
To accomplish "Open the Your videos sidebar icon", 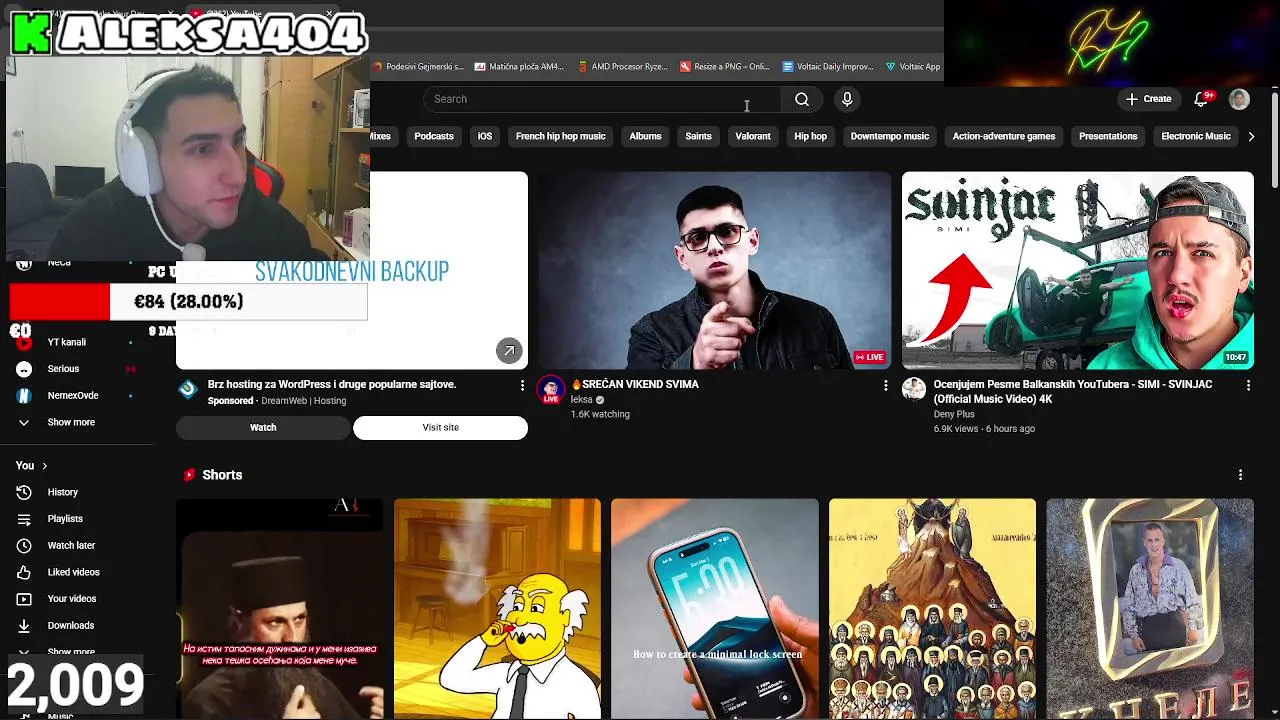I will point(24,599).
